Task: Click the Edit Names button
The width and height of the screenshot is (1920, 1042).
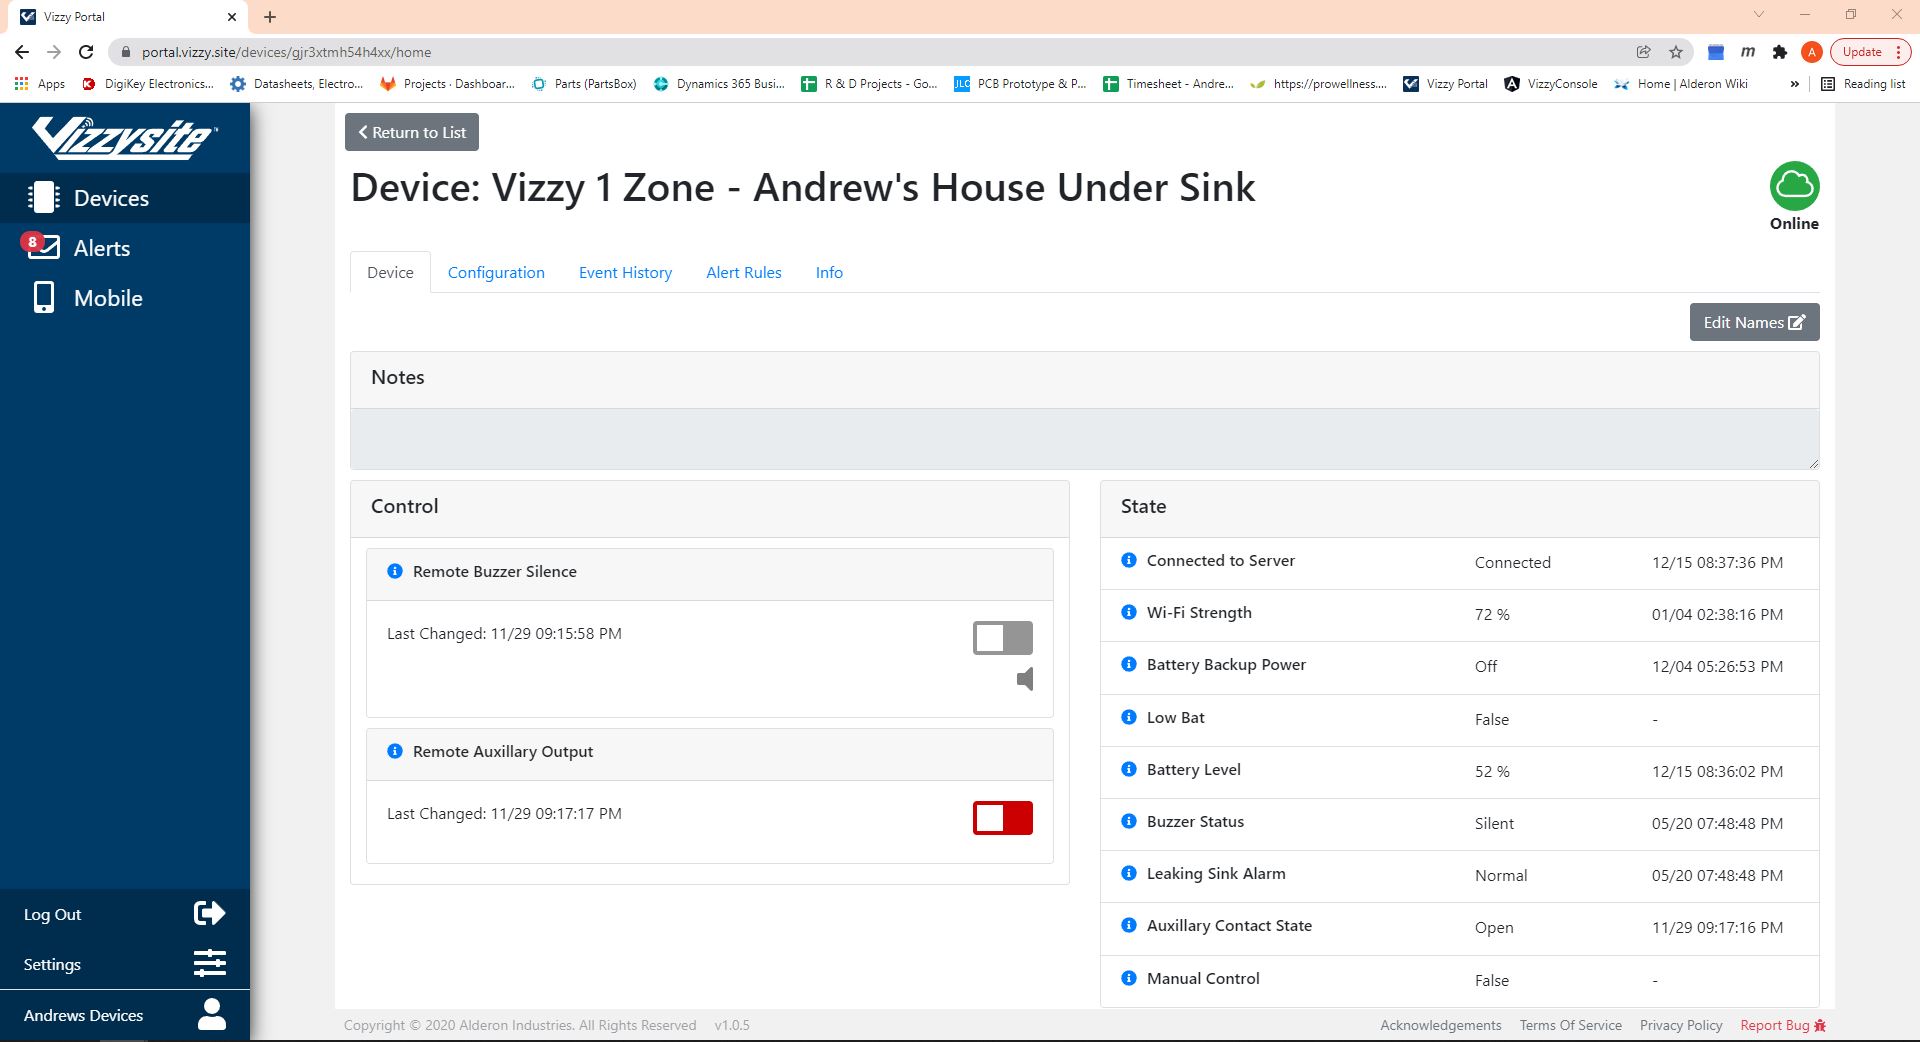Action: tap(1754, 322)
